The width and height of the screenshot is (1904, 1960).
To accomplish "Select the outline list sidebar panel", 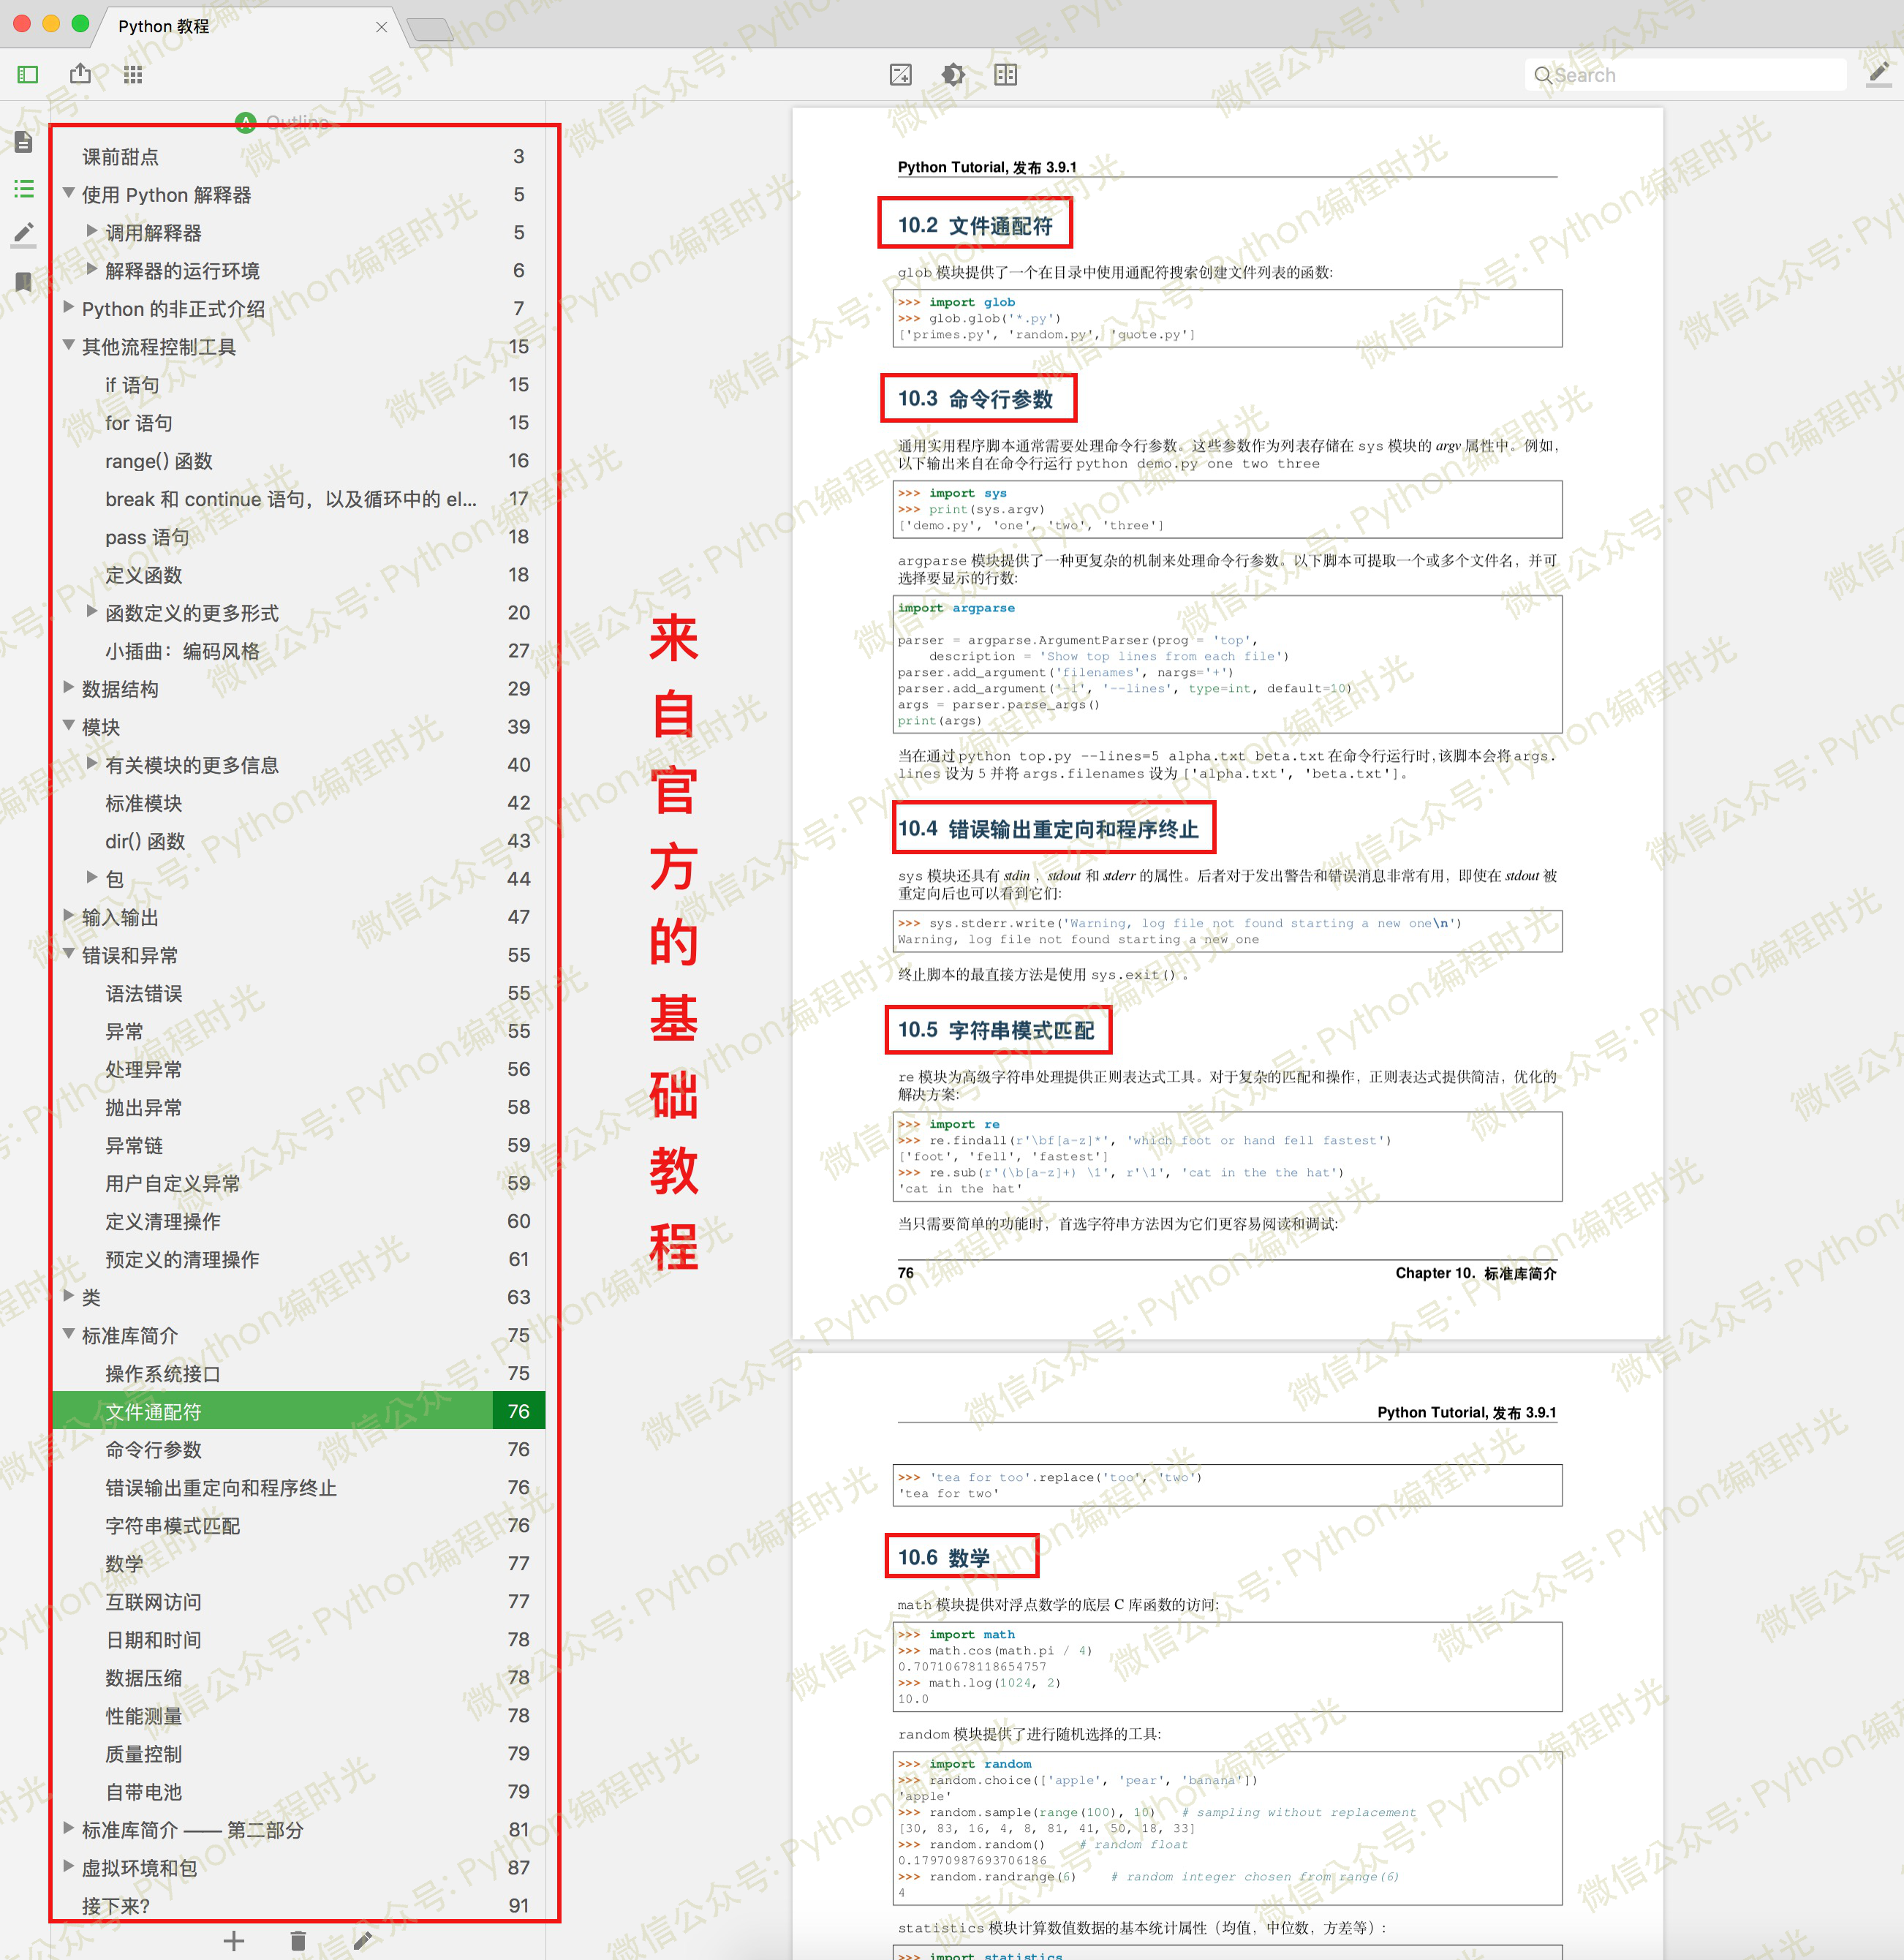I will pyautogui.click(x=24, y=189).
